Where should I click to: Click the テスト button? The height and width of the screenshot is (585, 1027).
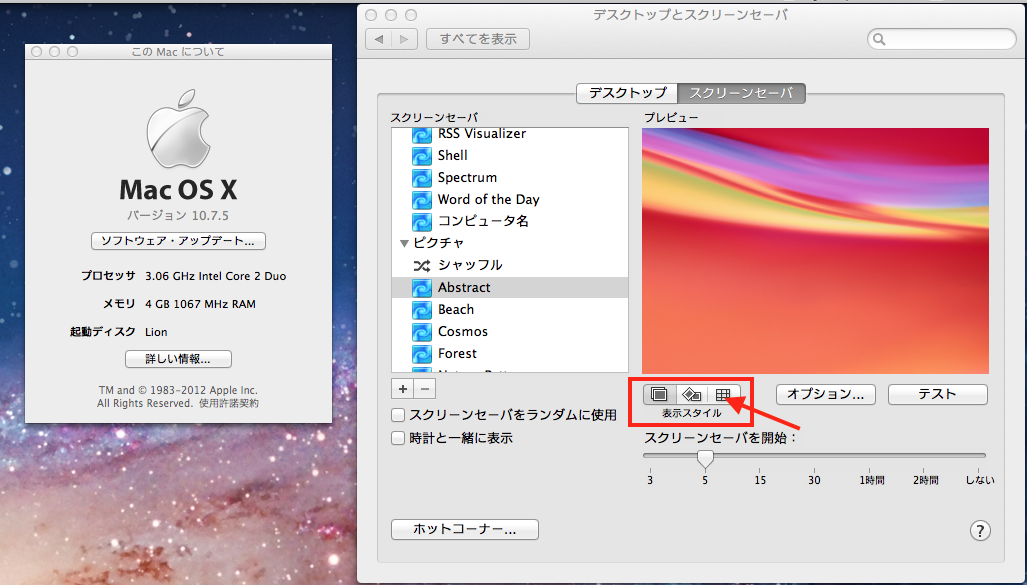[937, 394]
